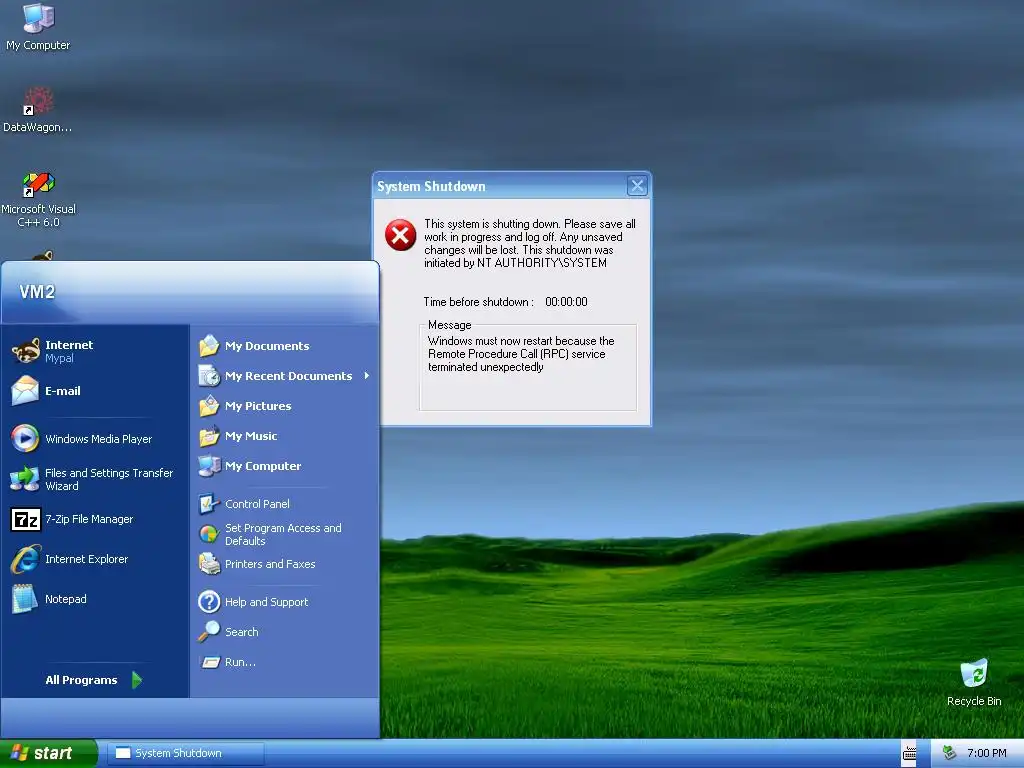Viewport: 1024px width, 768px height.
Task: Click the Control Panel icon
Action: (209, 504)
